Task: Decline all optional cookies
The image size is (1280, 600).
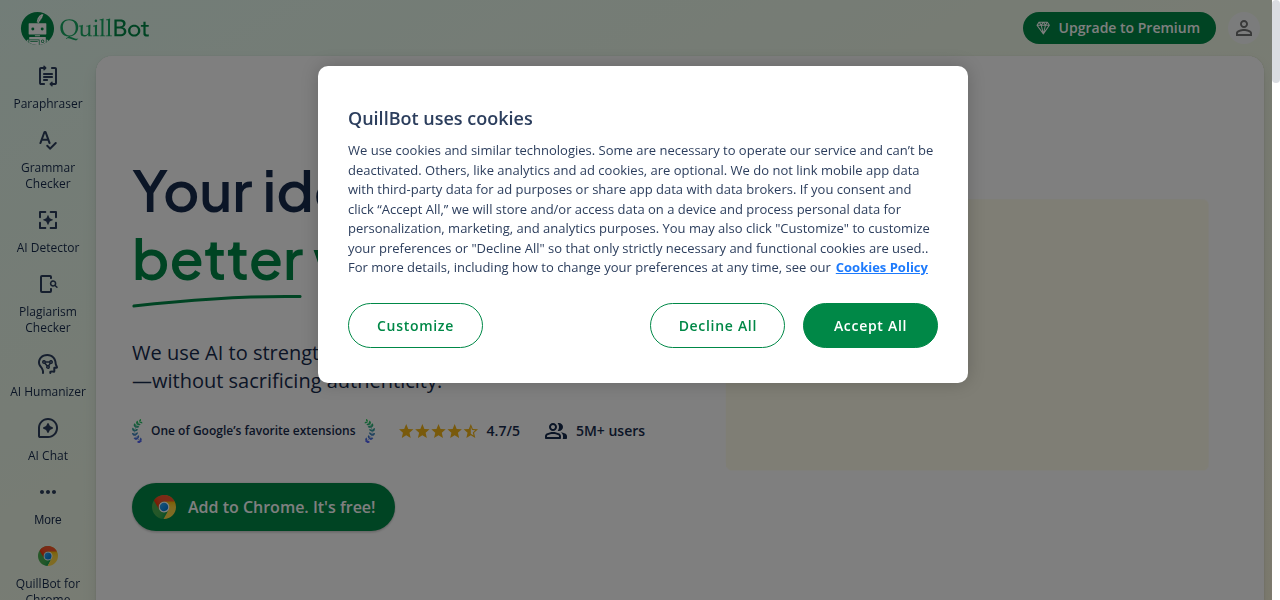Action: click(717, 325)
